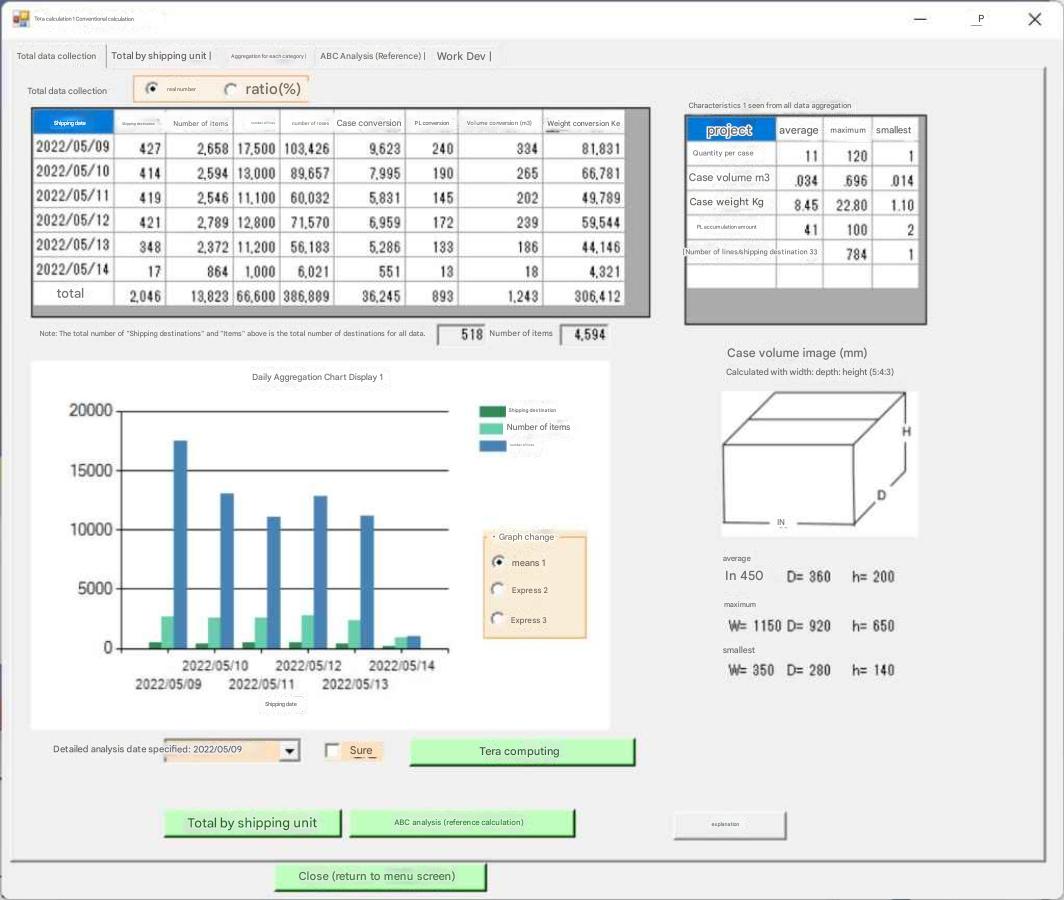Open the 'Work Dev' tab
1064x900 pixels.
(462, 56)
